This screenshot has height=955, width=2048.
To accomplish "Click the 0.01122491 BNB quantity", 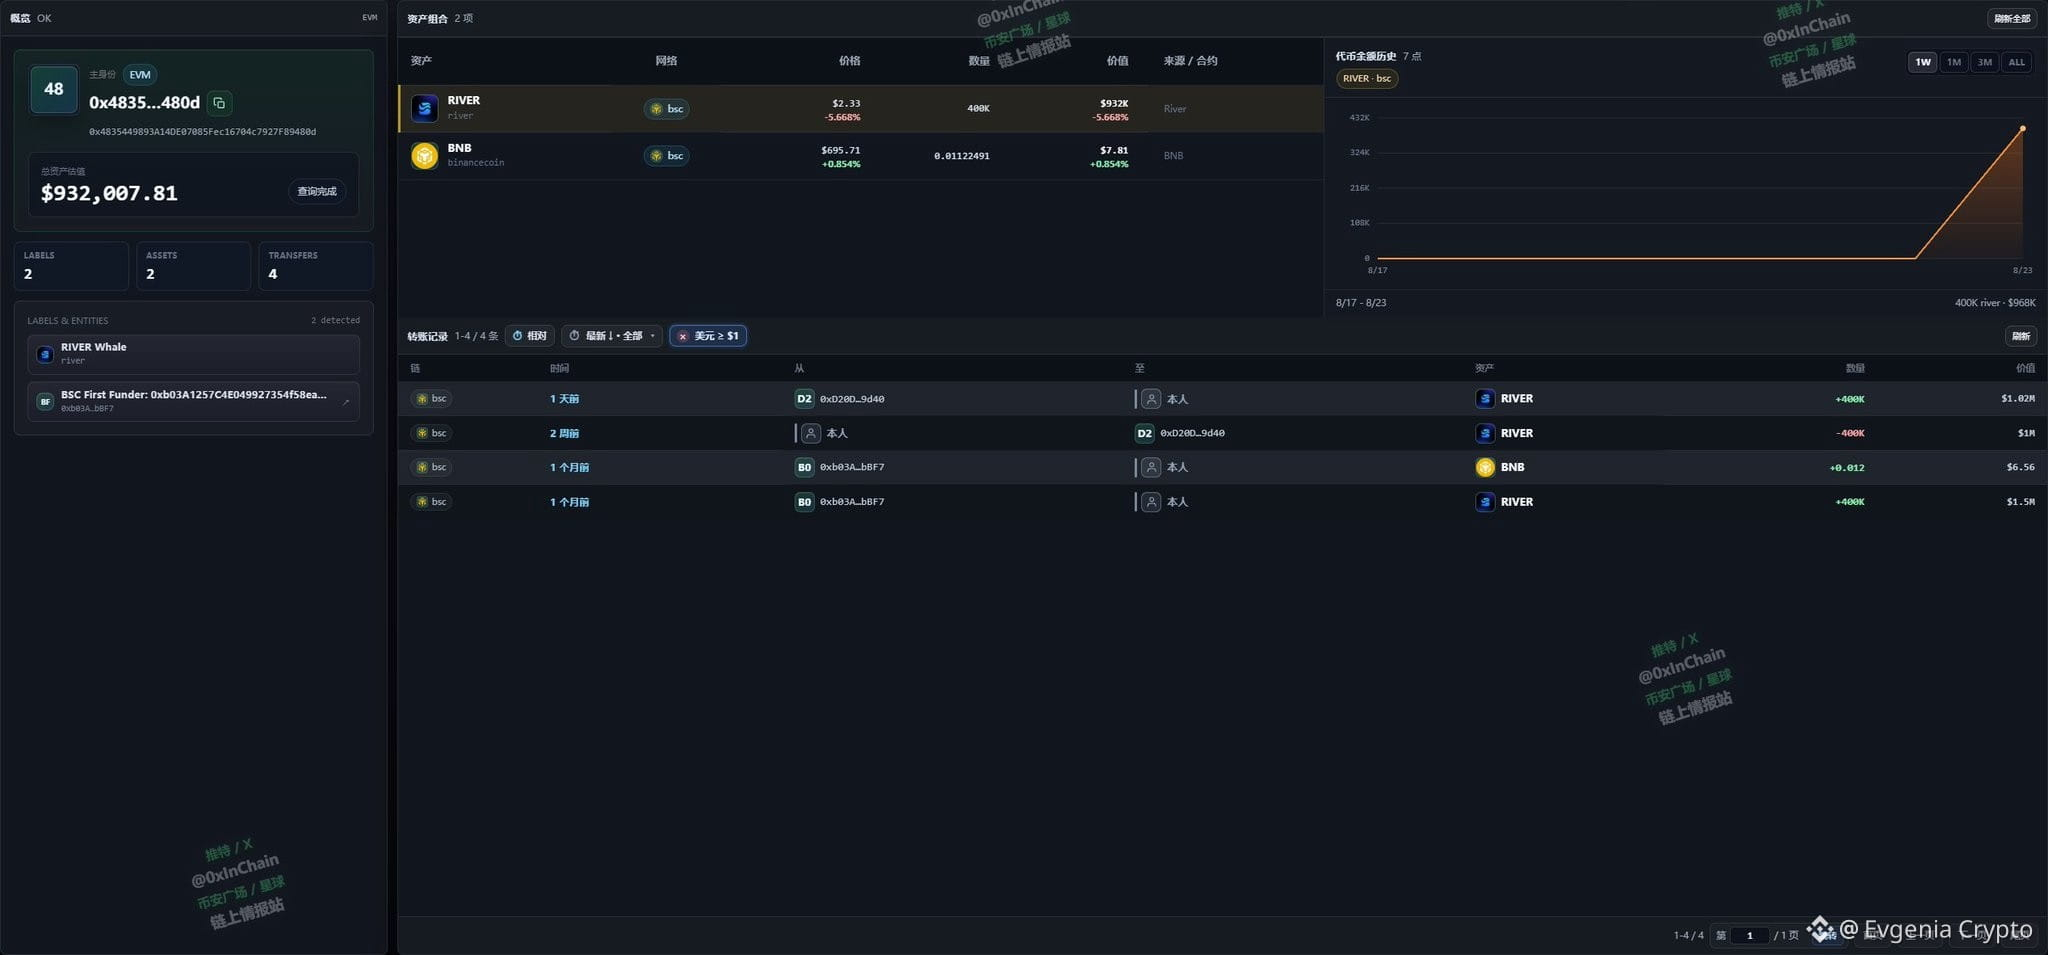I will click(x=962, y=156).
